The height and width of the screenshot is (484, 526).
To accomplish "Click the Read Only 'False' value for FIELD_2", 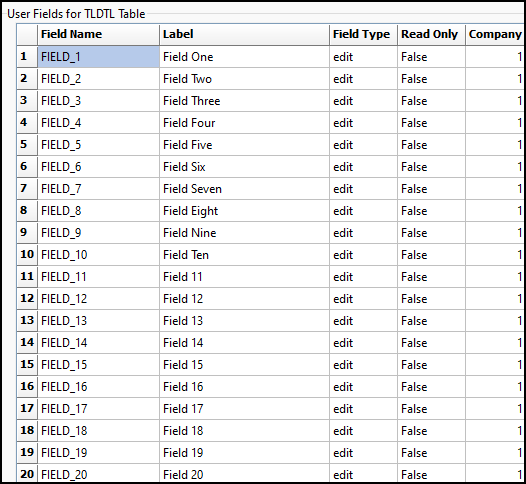I will (x=431, y=79).
